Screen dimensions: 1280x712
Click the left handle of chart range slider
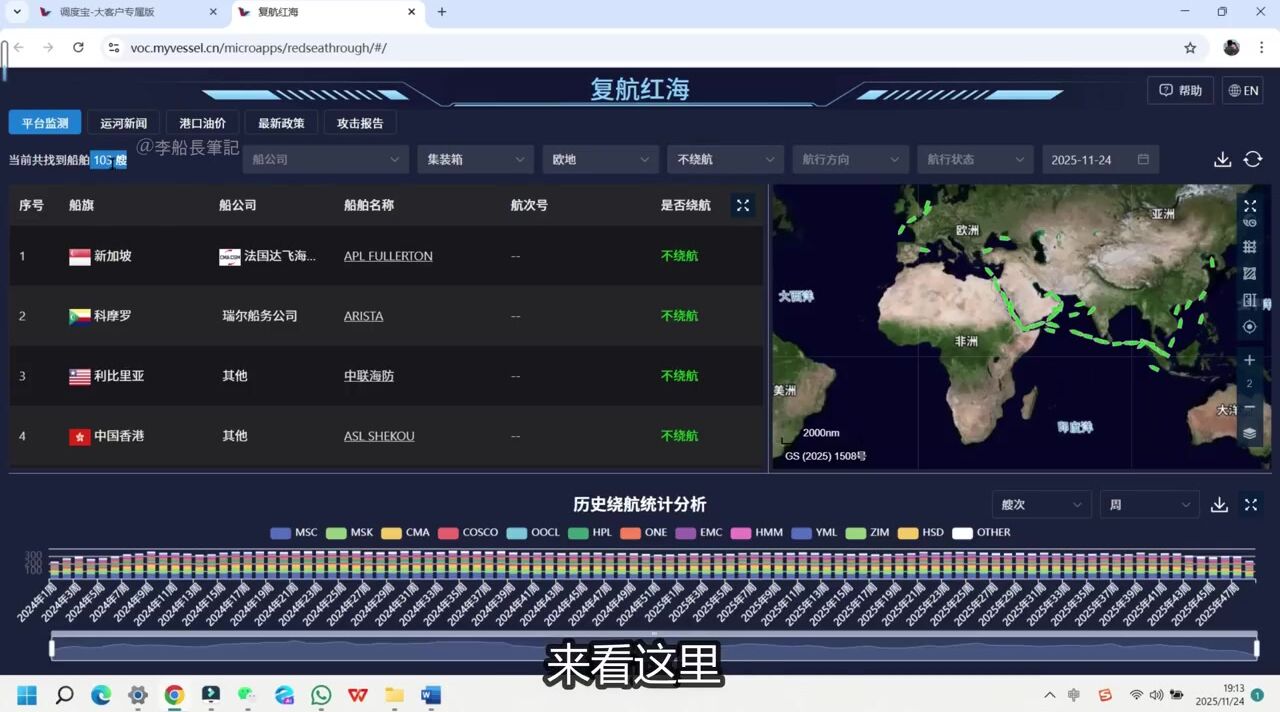pos(52,648)
